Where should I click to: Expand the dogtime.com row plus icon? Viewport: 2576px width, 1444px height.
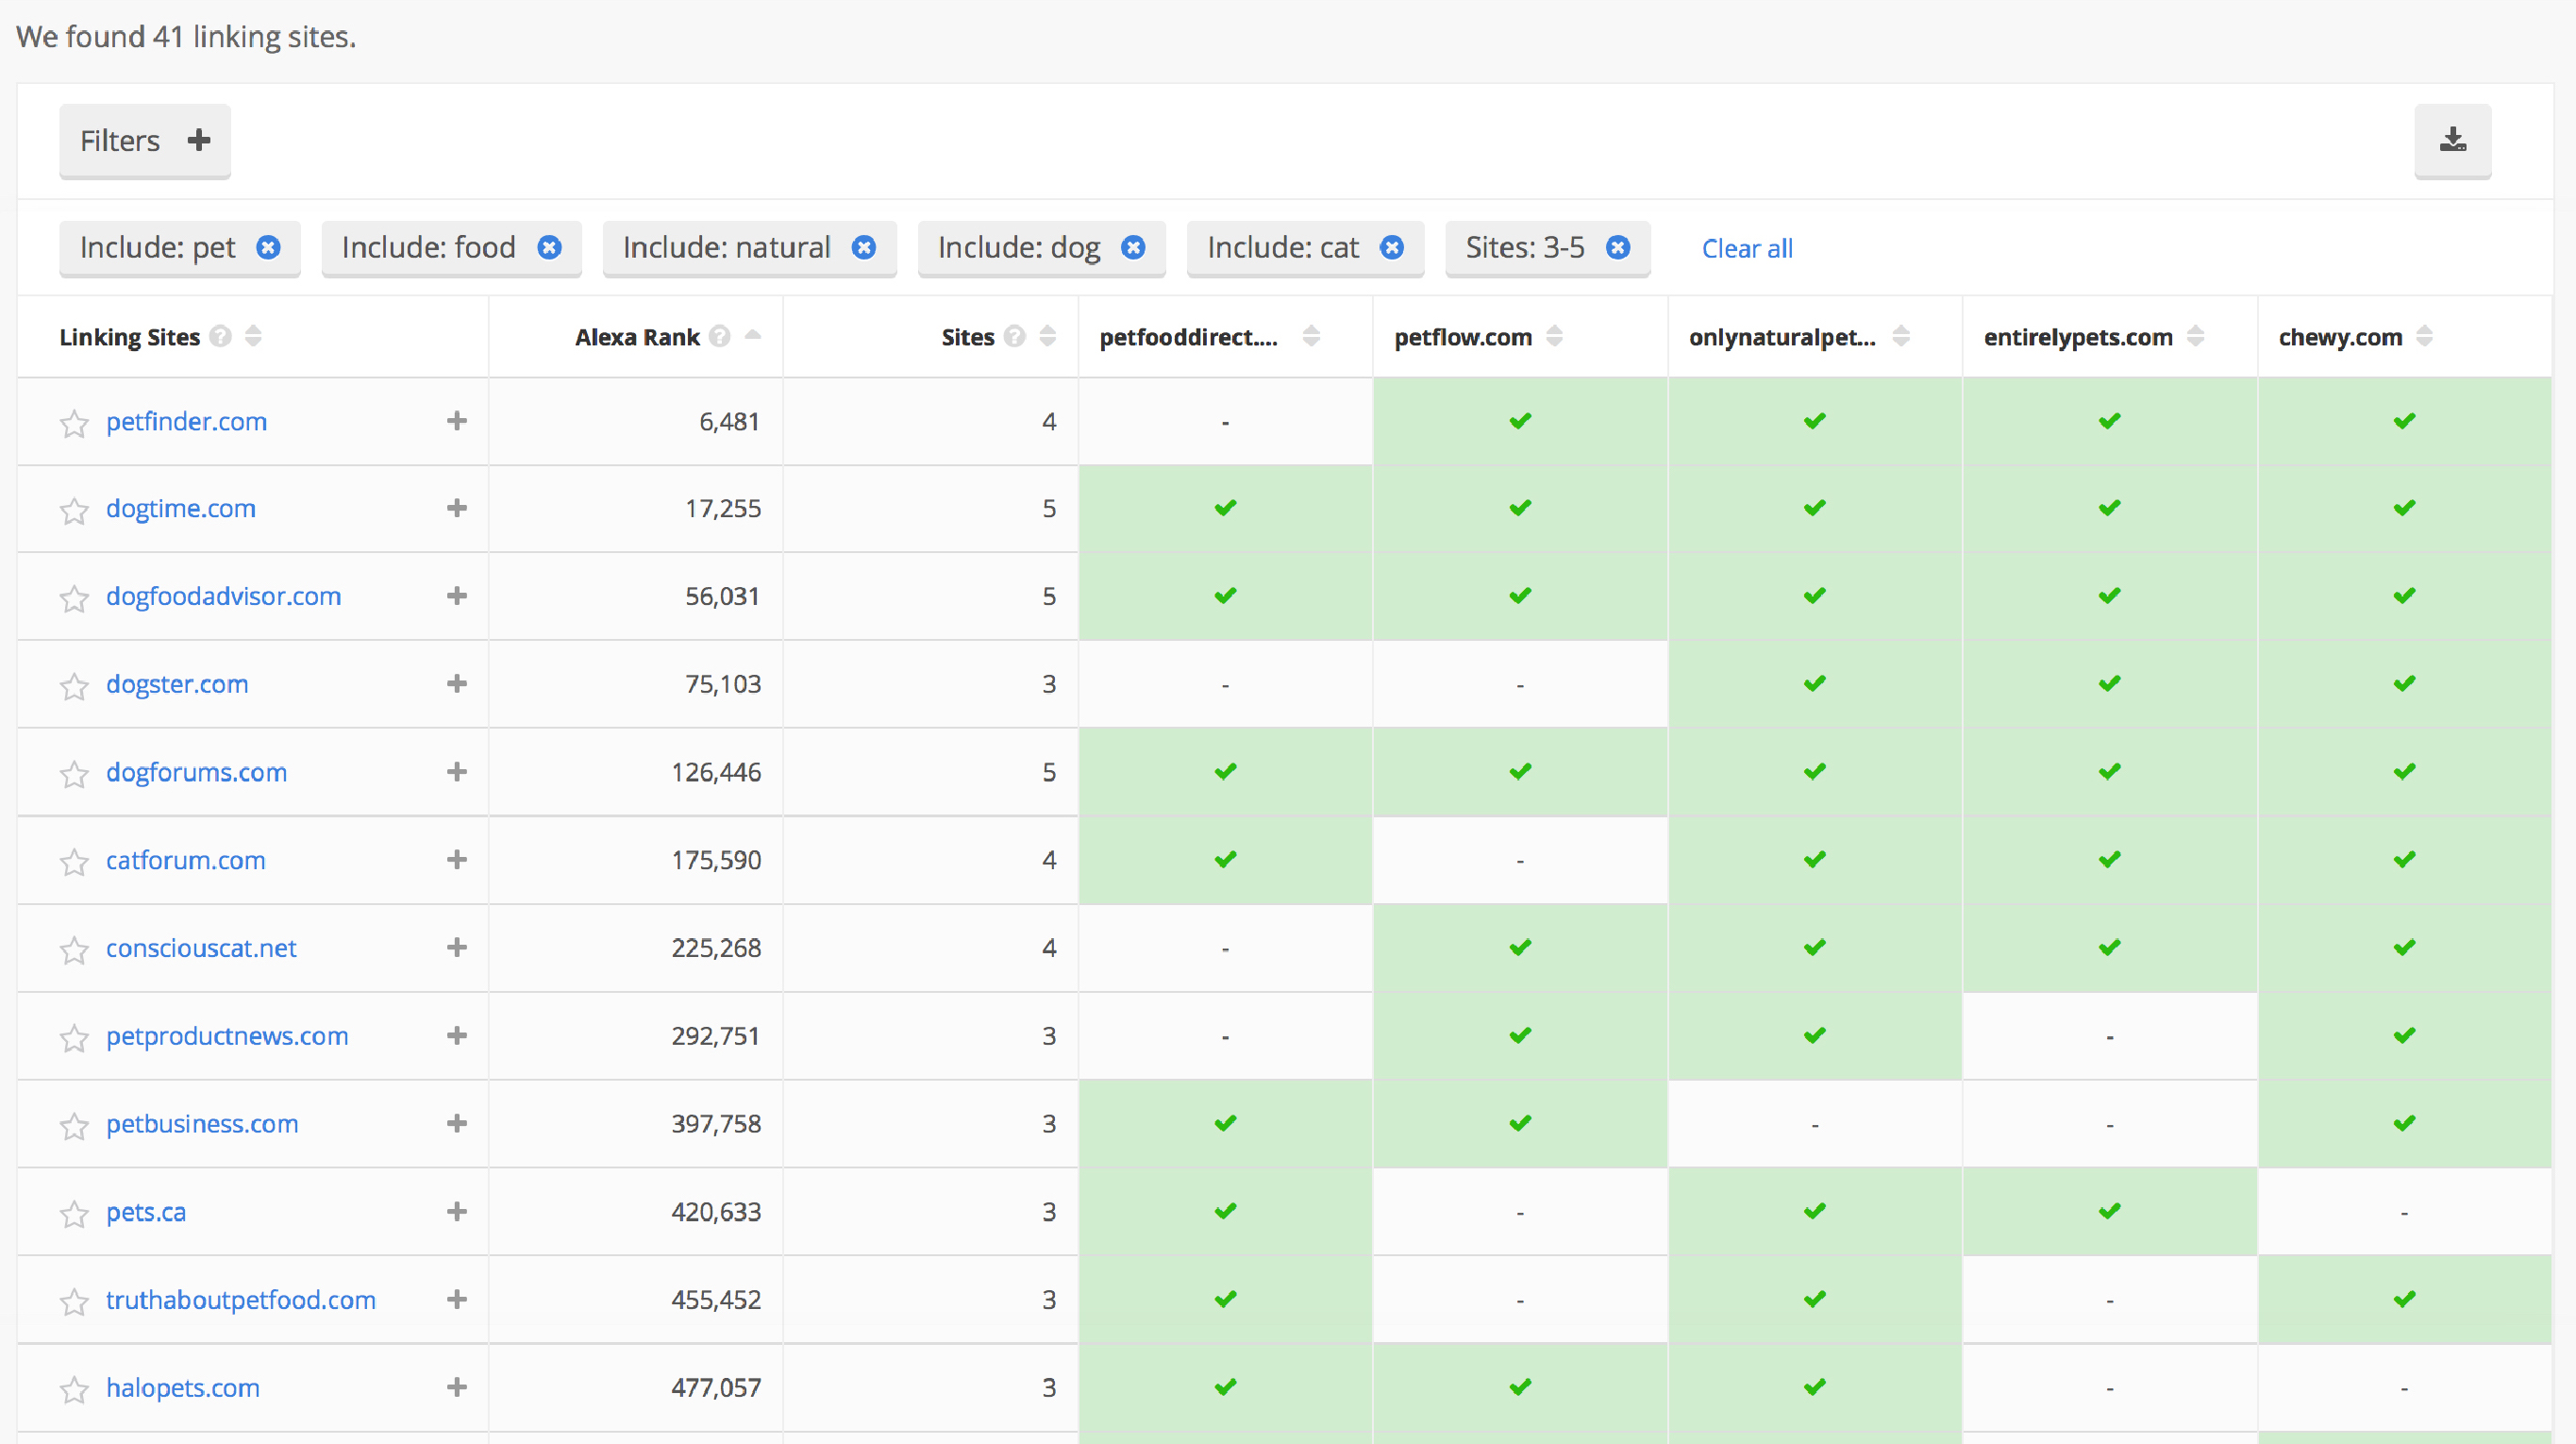click(x=457, y=508)
